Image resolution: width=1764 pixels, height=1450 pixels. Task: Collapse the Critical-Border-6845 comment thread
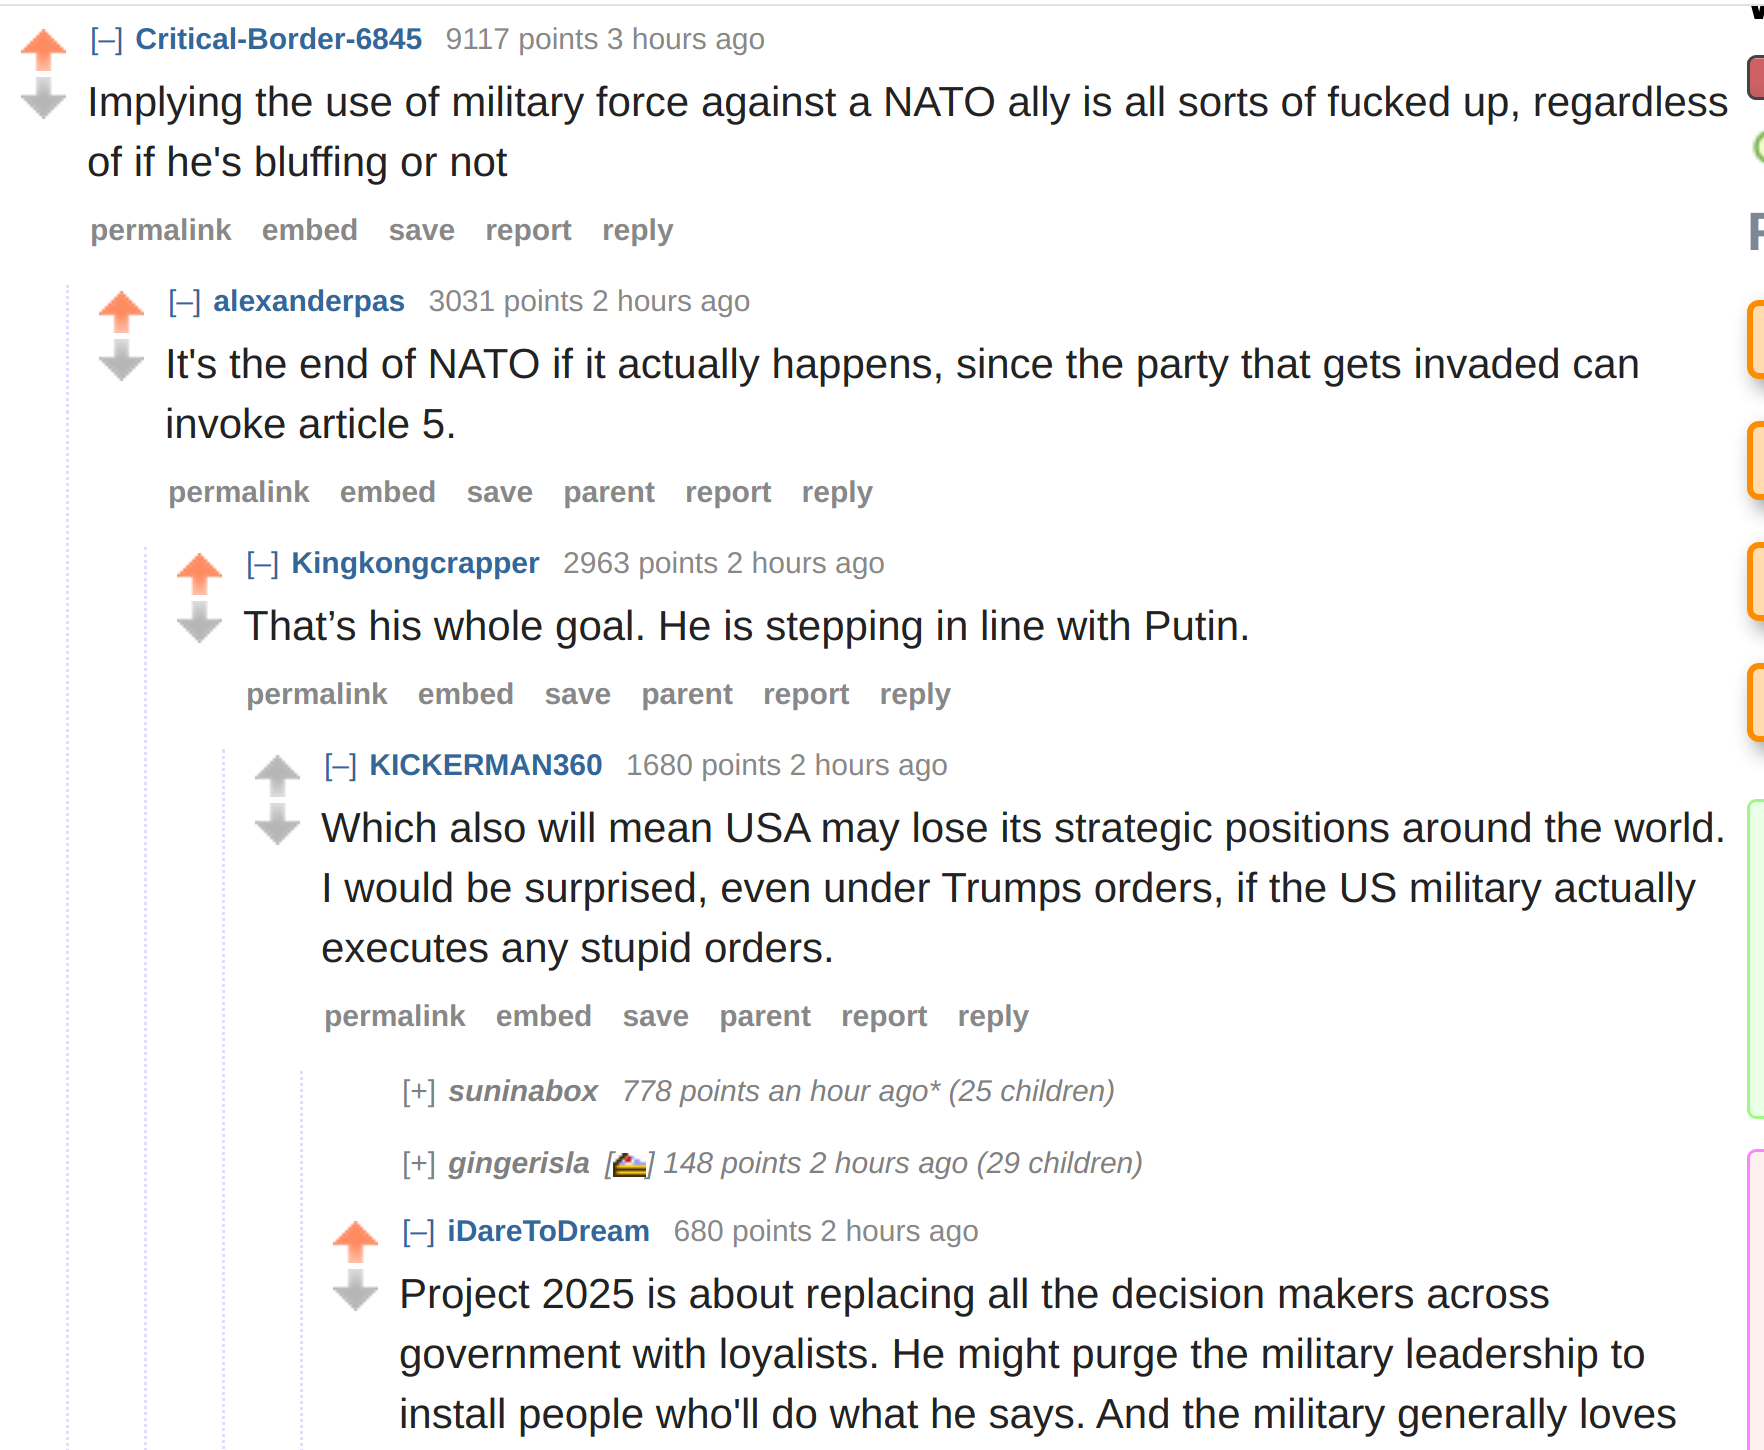click(106, 40)
